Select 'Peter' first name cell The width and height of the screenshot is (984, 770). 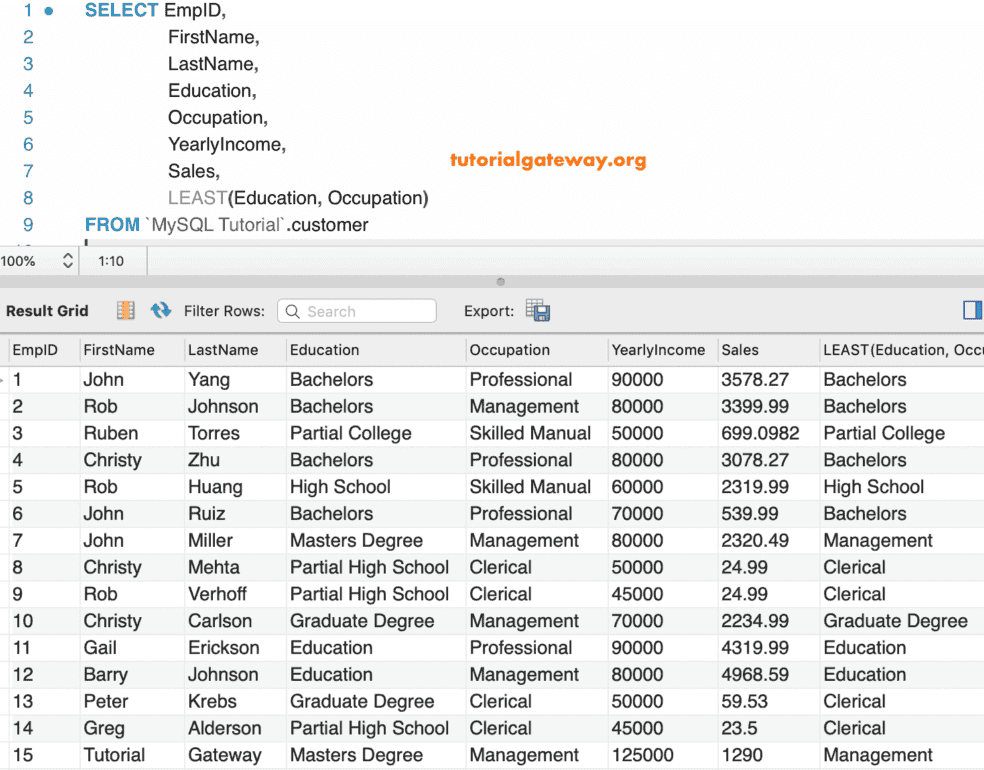tap(106, 702)
